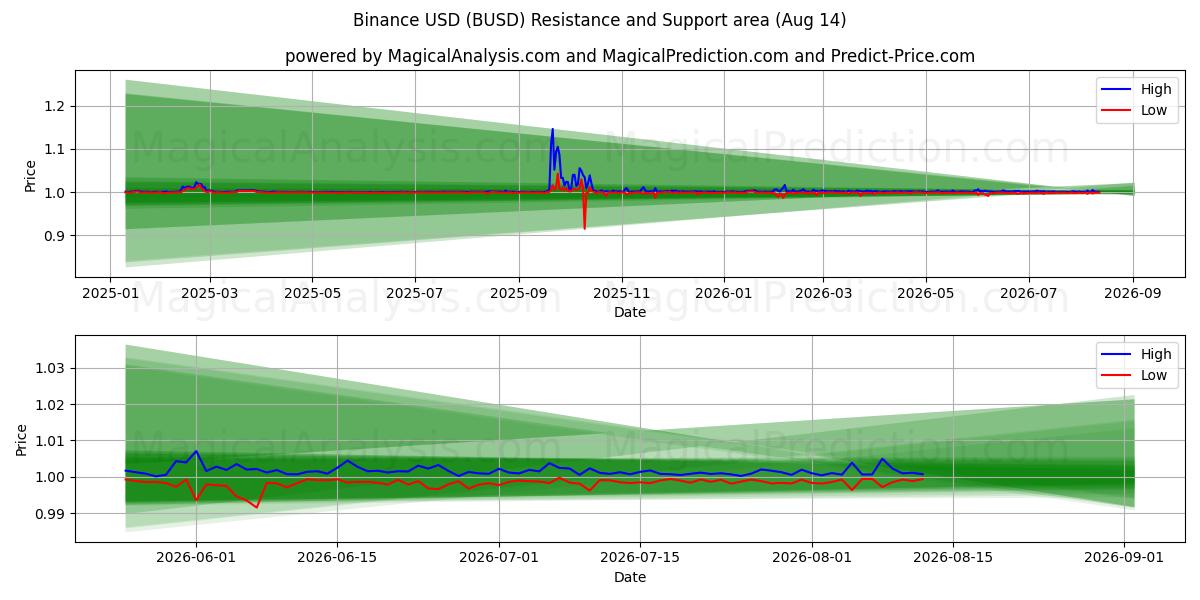Click the blue line sample in the upper legend
1200x600 pixels.
pyautogui.click(x=1117, y=90)
